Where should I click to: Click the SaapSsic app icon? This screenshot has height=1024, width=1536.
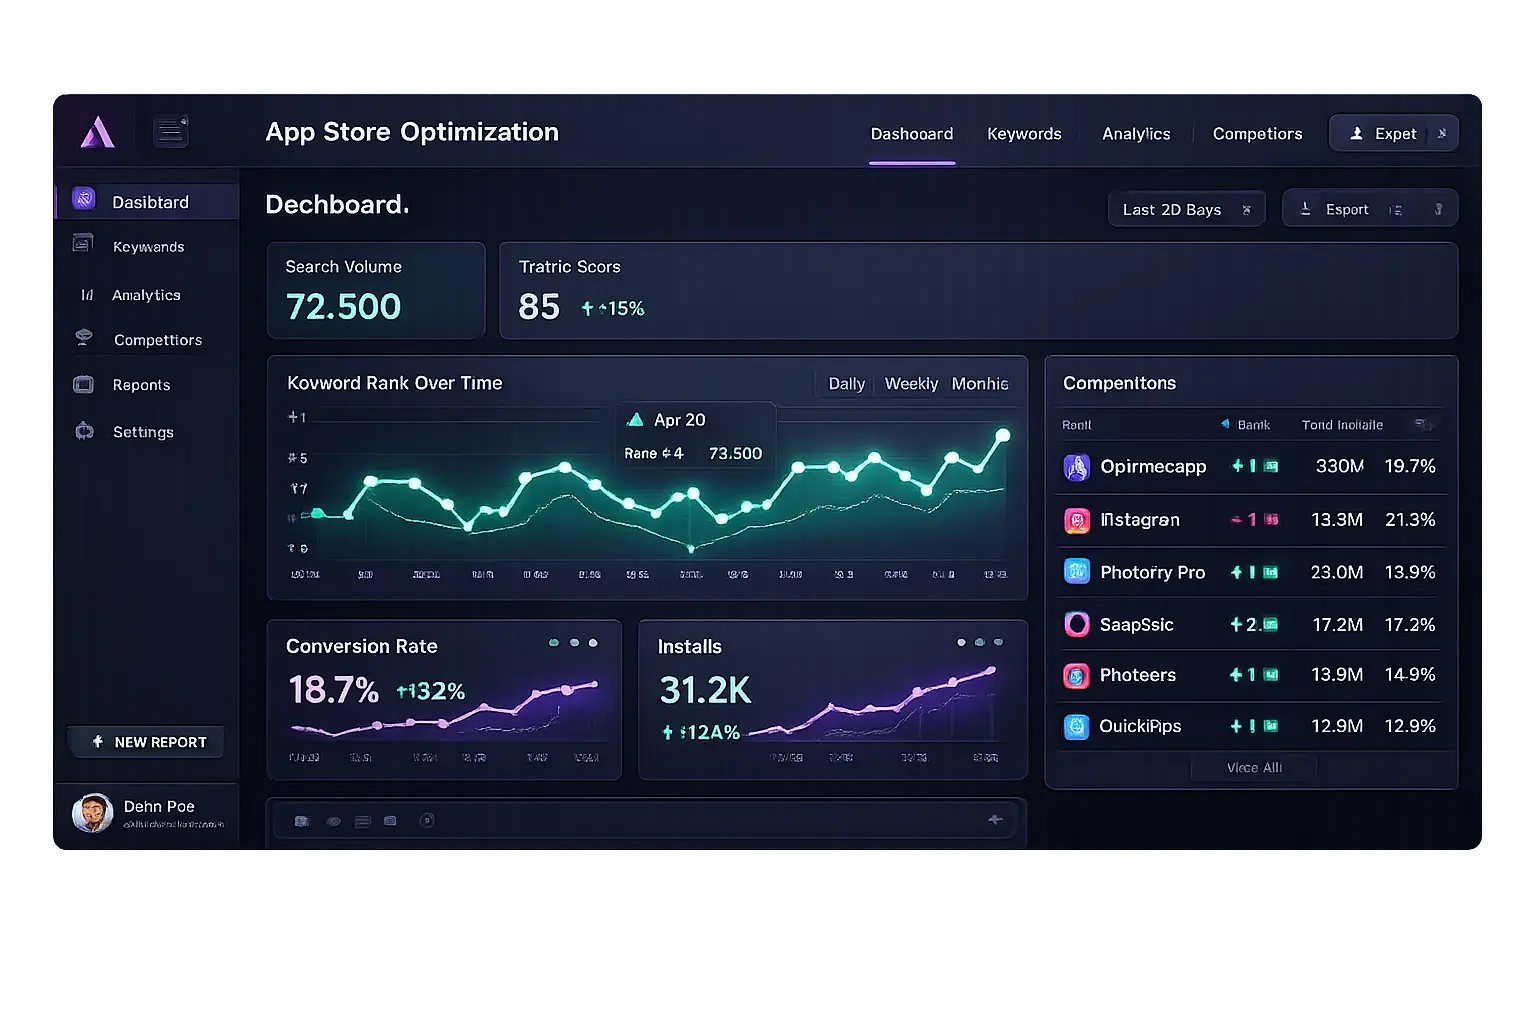click(x=1077, y=624)
